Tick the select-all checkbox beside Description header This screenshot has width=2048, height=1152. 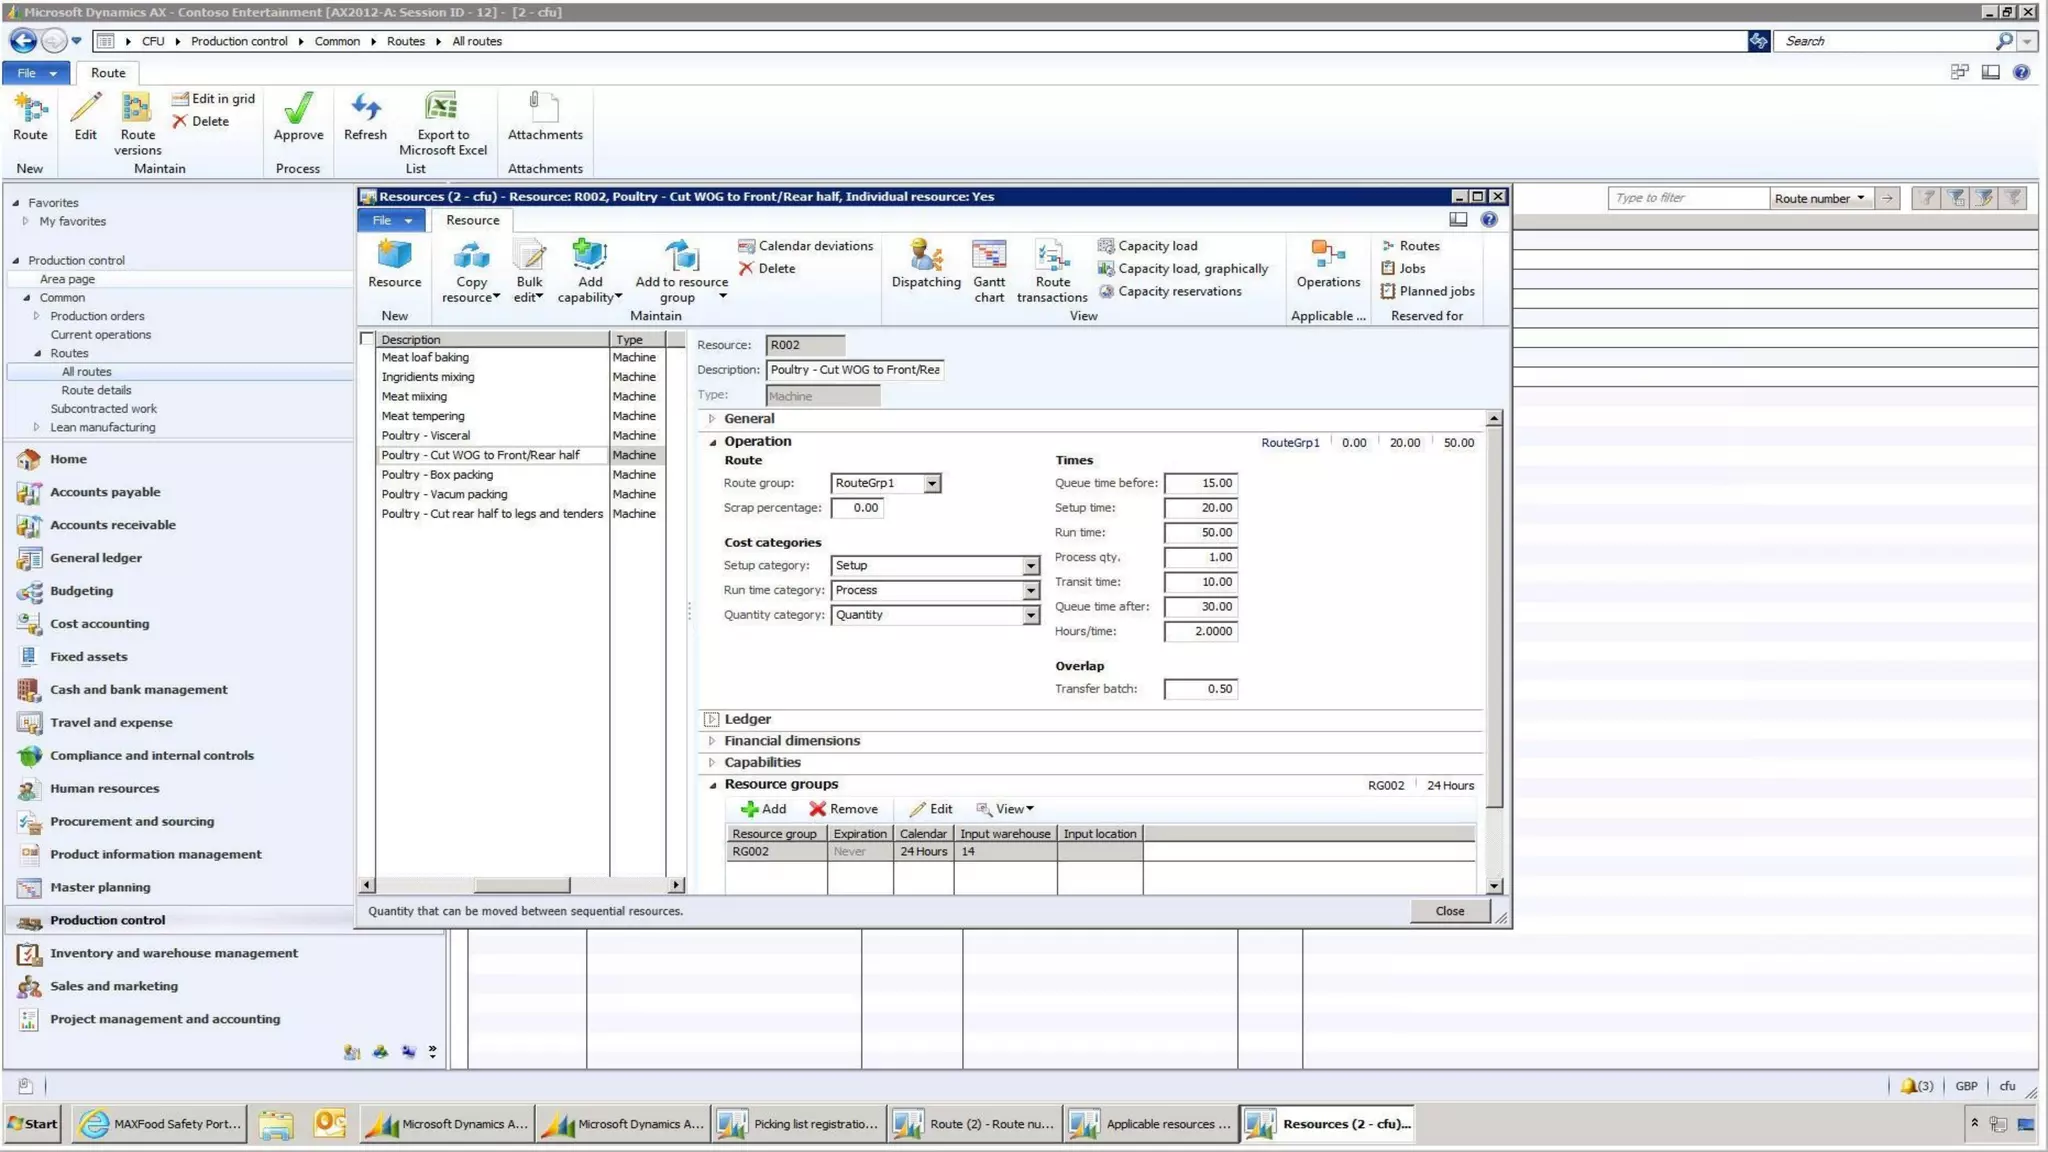367,339
